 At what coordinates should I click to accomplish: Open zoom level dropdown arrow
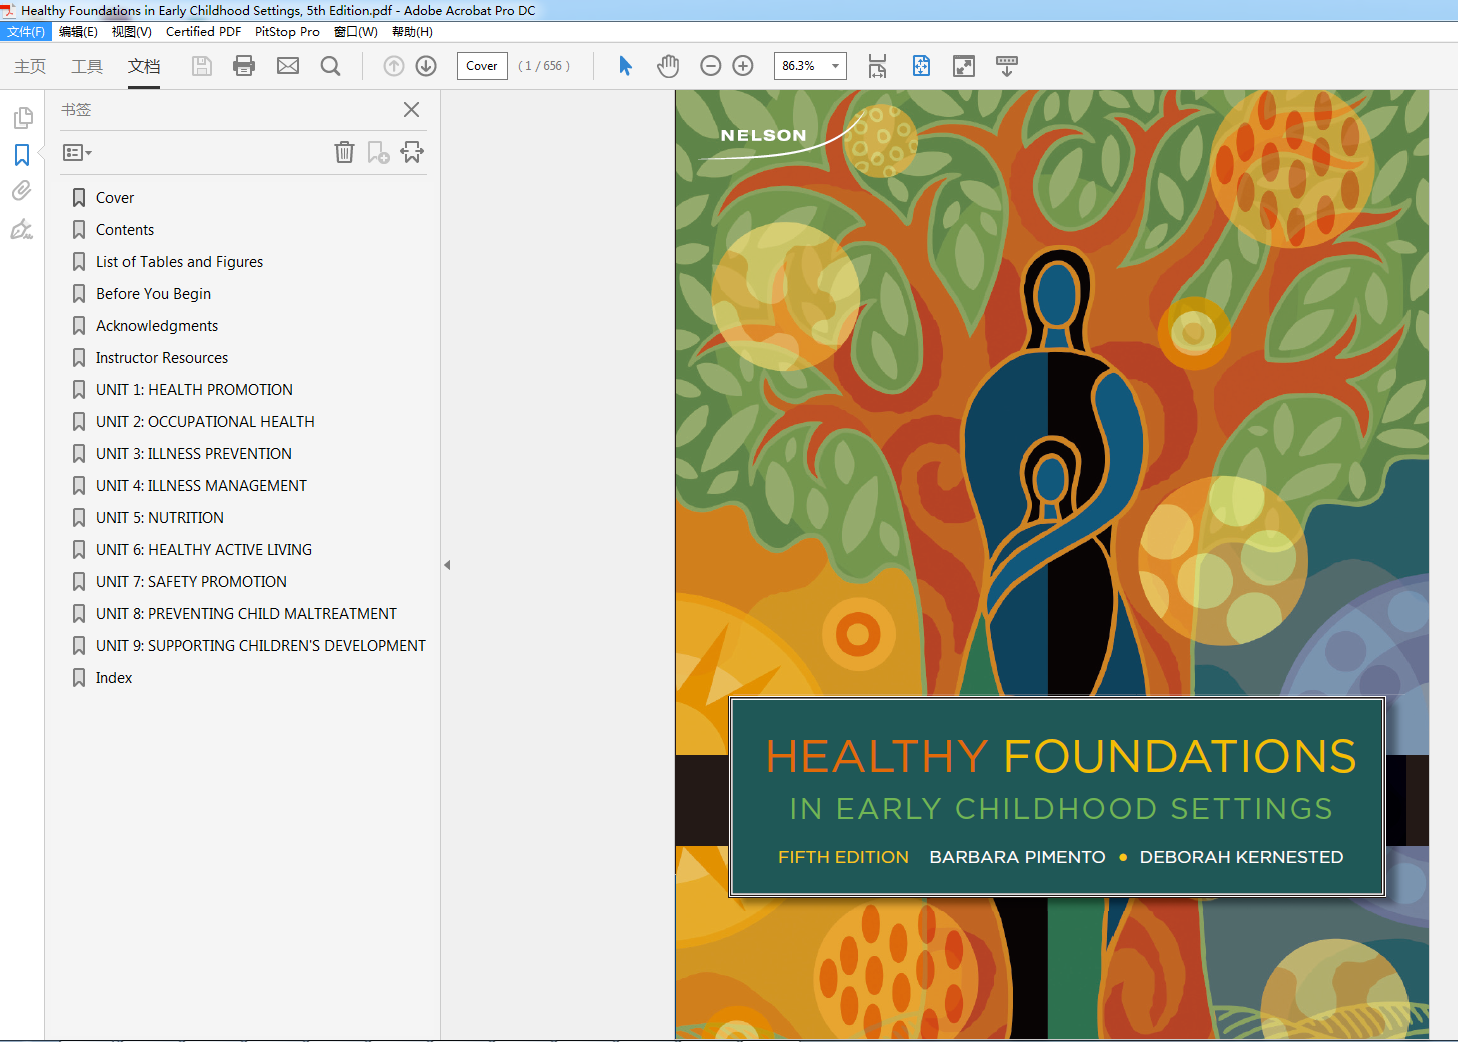click(835, 66)
